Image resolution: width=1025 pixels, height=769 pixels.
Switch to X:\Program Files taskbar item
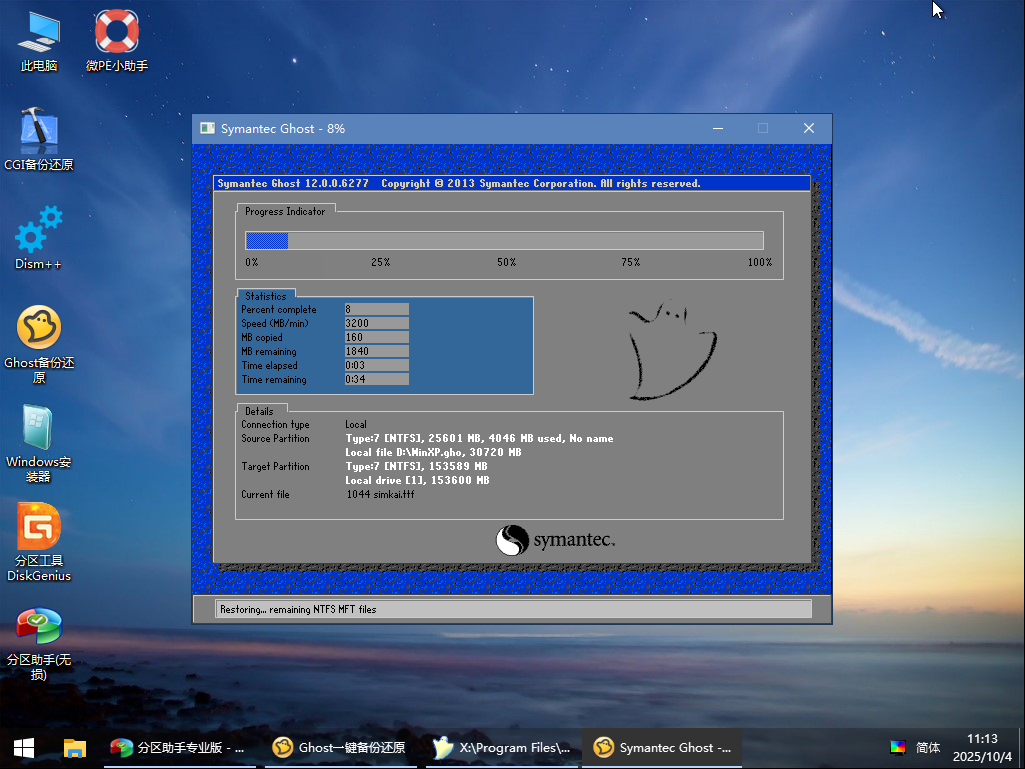pyautogui.click(x=501, y=747)
